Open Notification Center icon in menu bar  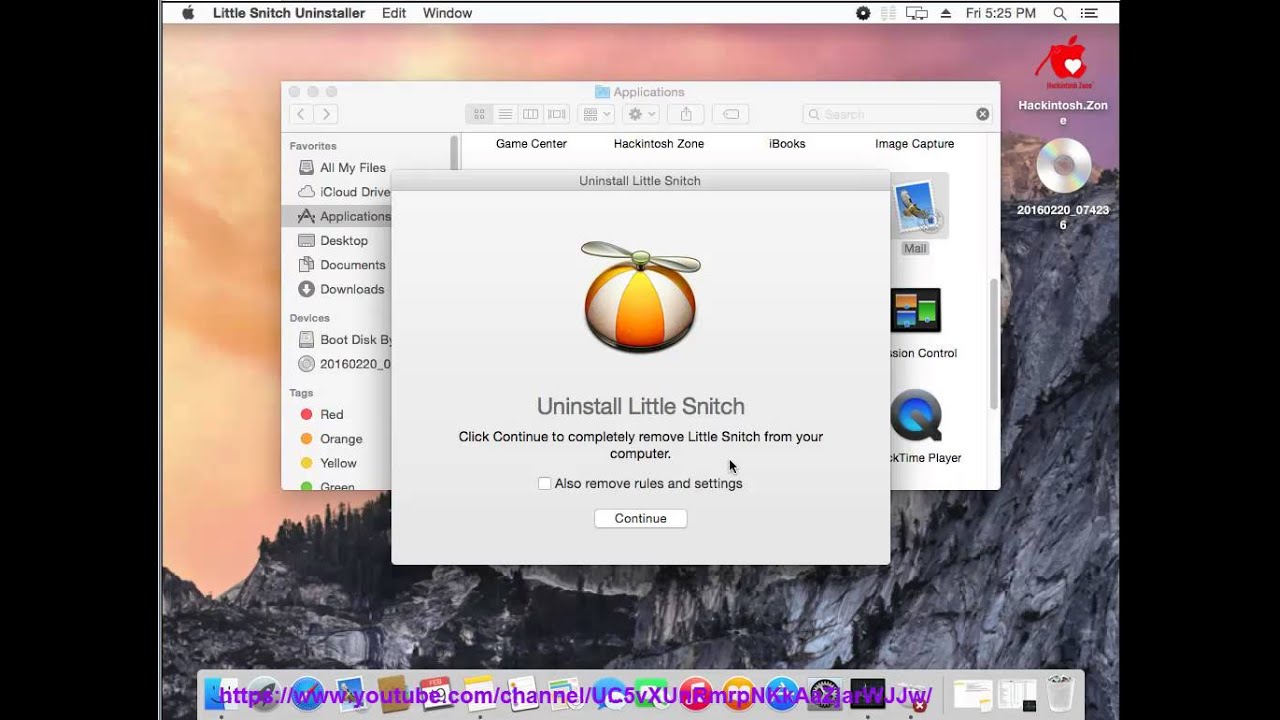click(x=1090, y=13)
